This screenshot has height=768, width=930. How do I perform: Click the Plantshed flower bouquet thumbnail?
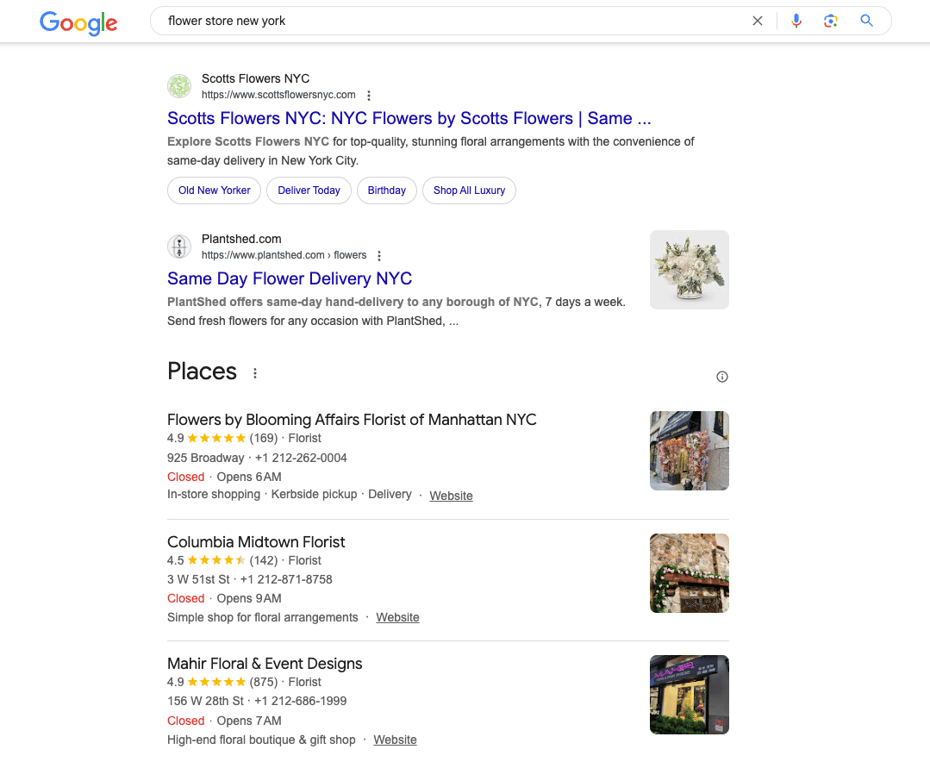[689, 269]
